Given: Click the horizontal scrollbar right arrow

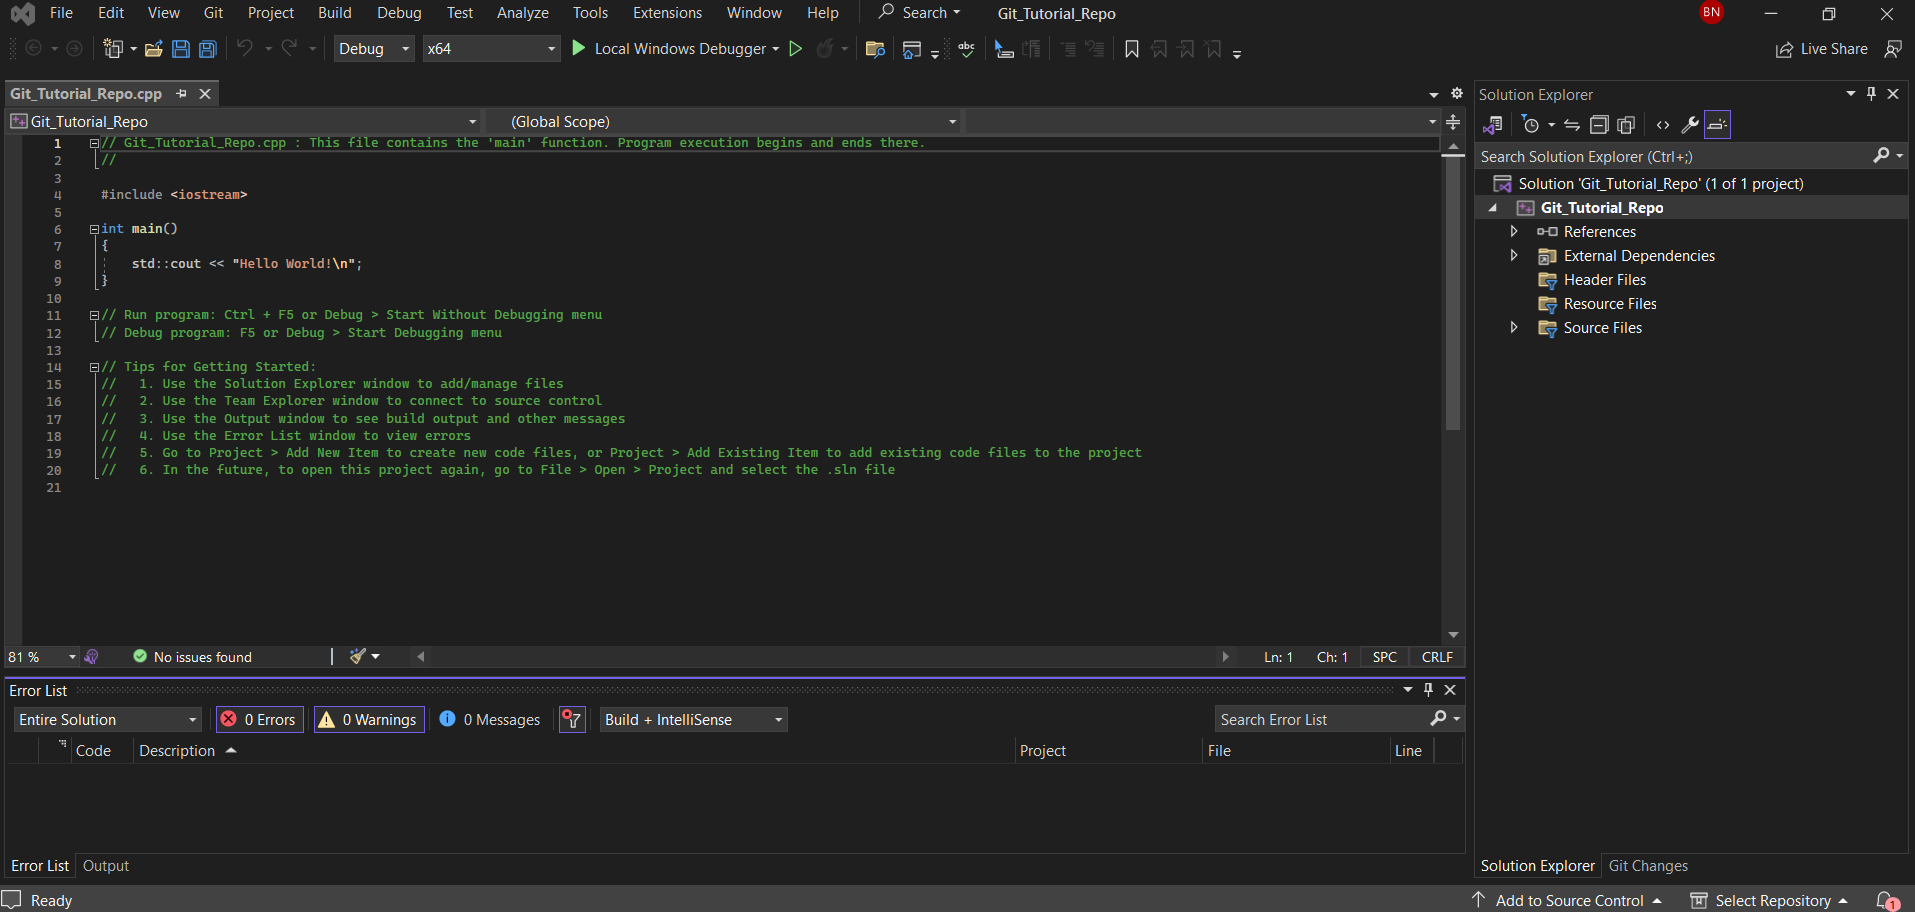Looking at the screenshot, I should pyautogui.click(x=1225, y=657).
